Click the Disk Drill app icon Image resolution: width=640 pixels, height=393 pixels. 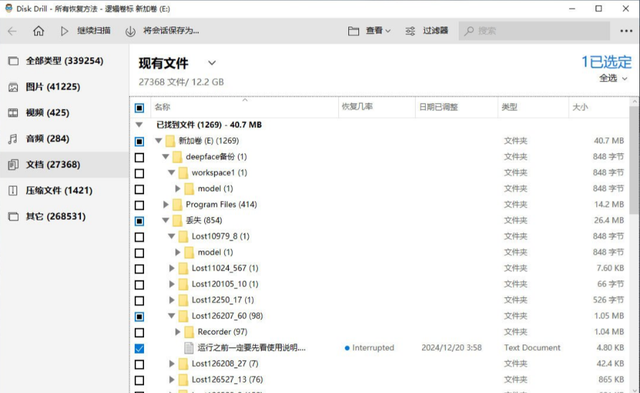9,8
